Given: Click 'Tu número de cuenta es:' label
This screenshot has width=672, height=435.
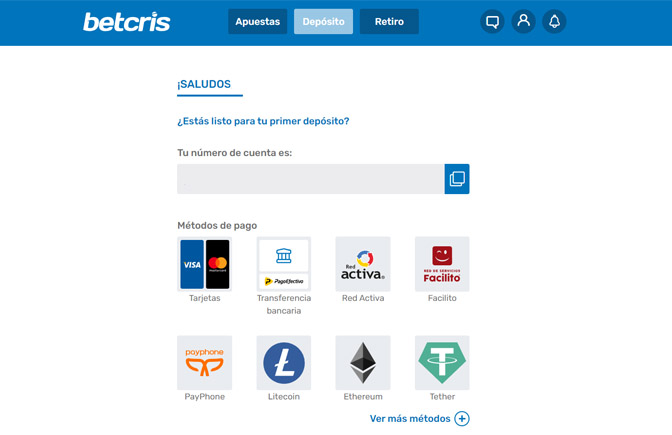Looking at the screenshot, I should point(234,153).
